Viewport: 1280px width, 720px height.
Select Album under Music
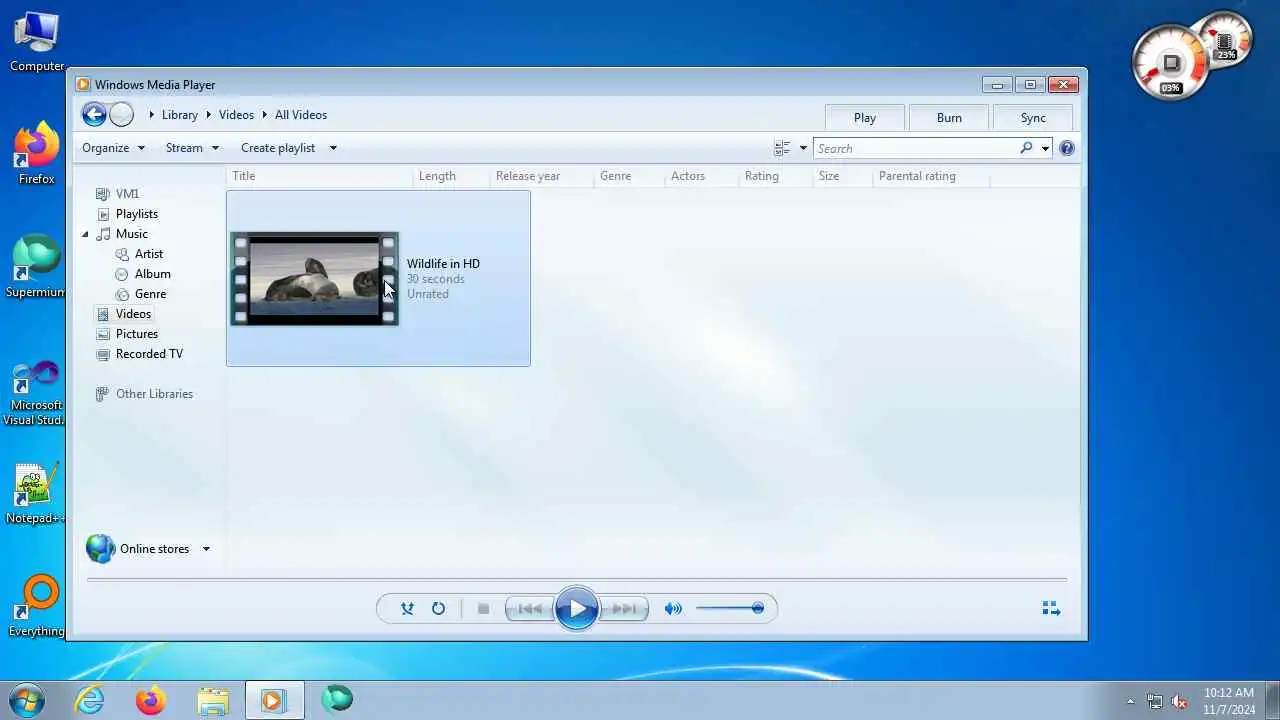tap(152, 274)
